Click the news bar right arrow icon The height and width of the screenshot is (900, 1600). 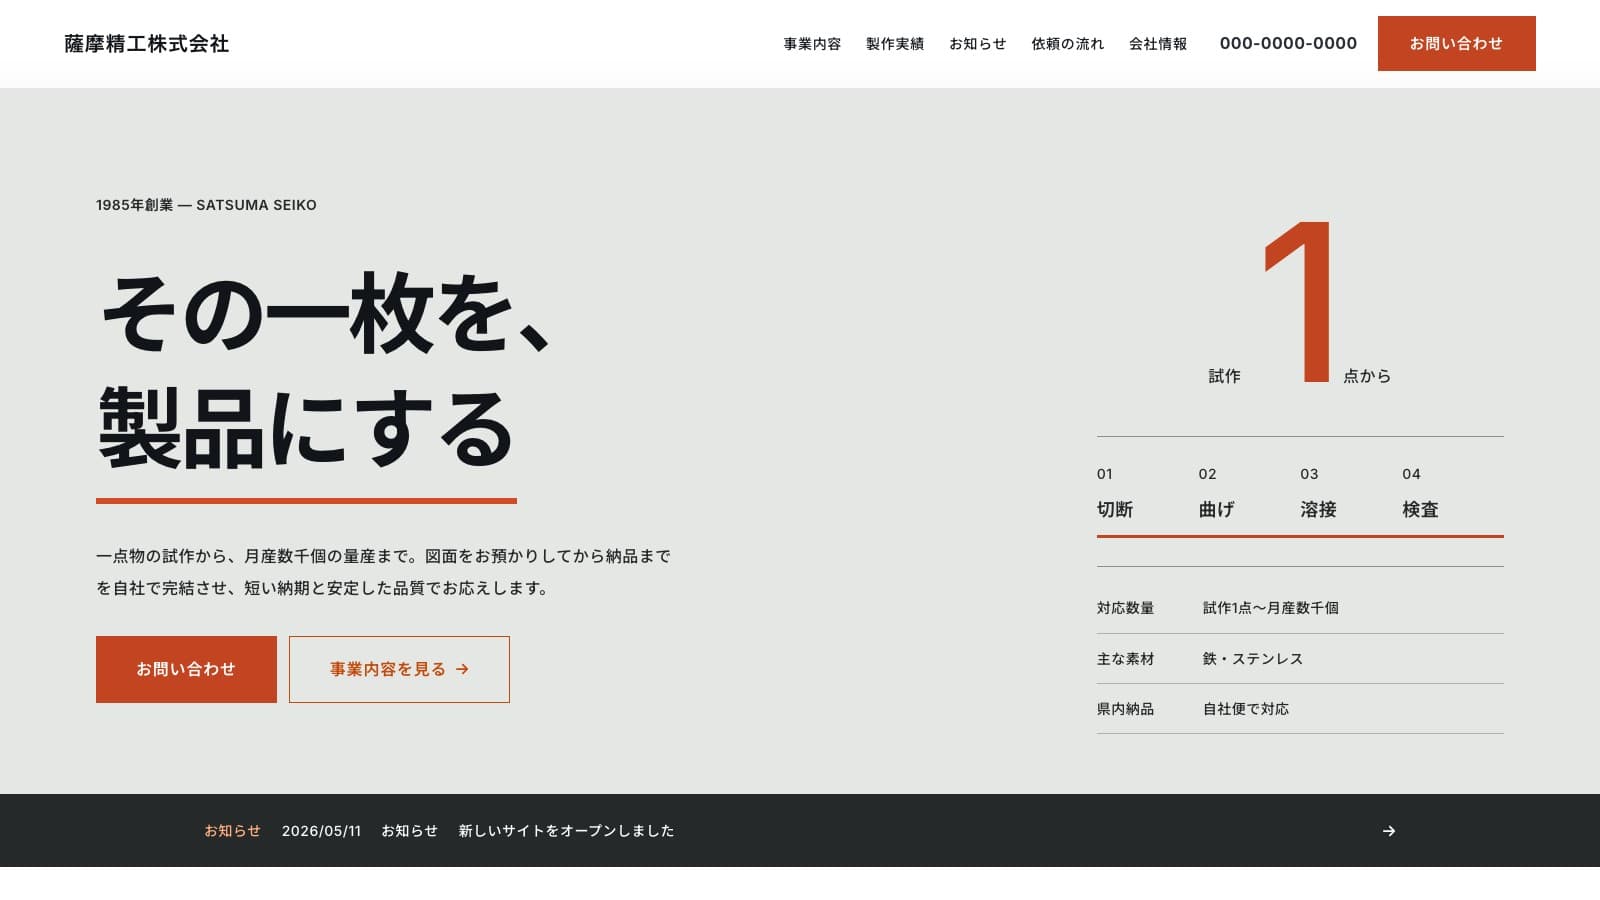(x=1389, y=831)
